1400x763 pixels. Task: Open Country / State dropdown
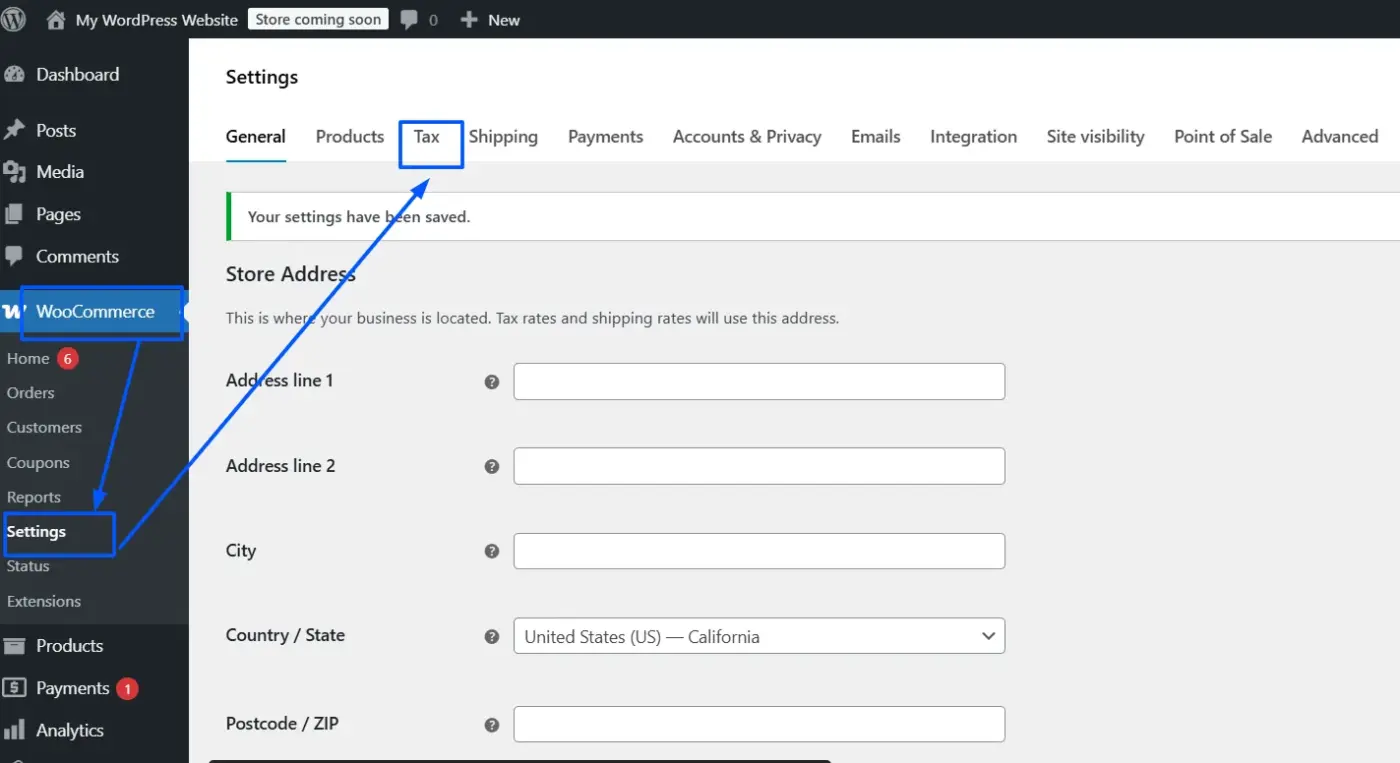759,636
